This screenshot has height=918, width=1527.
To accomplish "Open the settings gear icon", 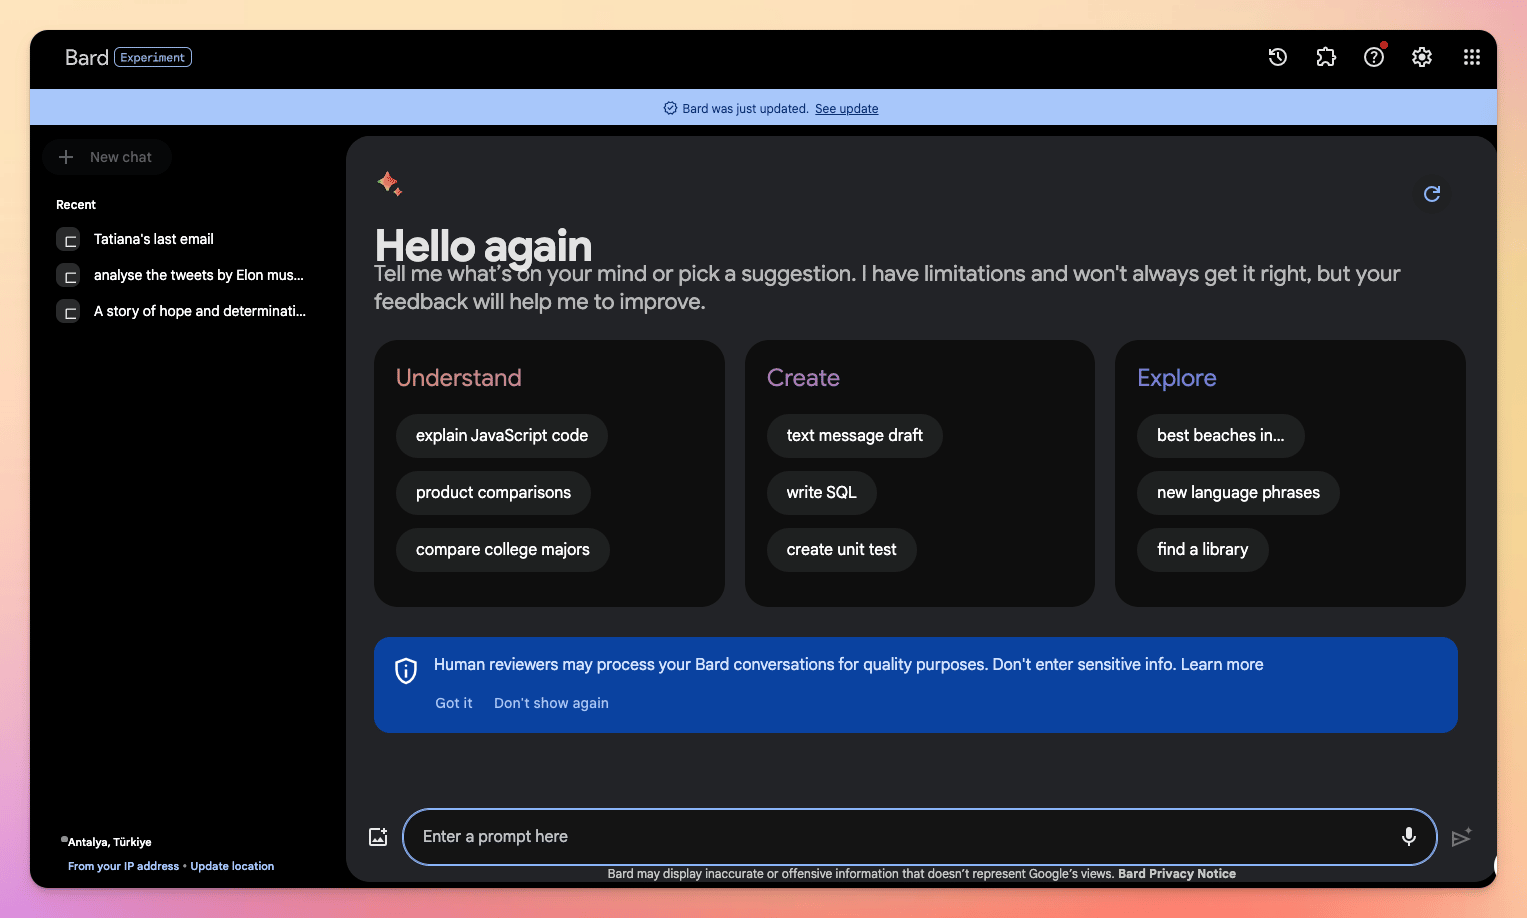I will click(1422, 57).
